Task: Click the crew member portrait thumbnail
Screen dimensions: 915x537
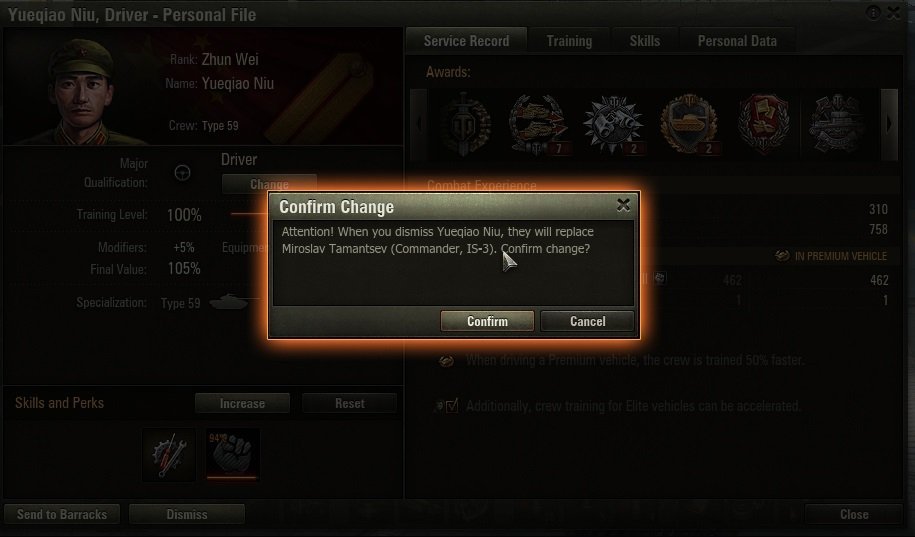Action: 82,90
